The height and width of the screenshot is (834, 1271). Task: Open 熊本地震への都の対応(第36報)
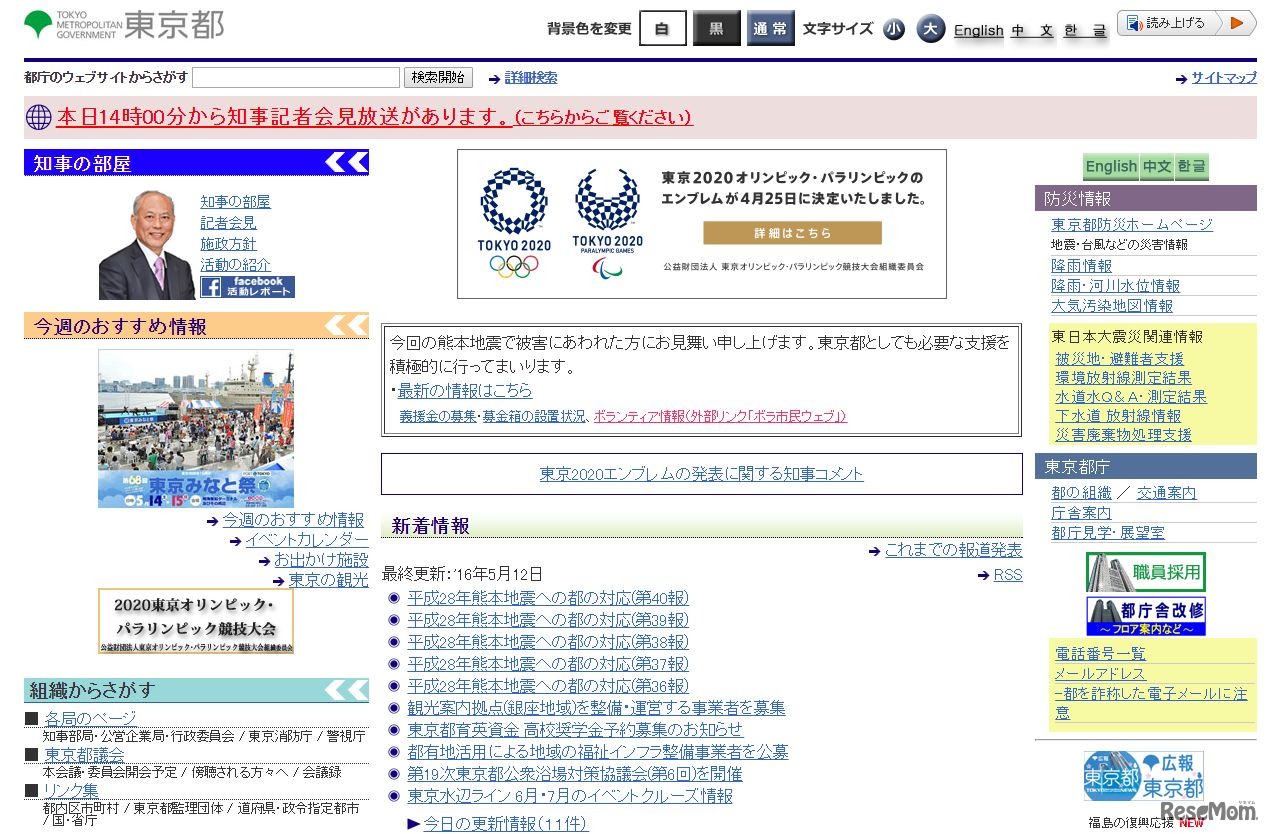[x=548, y=686]
